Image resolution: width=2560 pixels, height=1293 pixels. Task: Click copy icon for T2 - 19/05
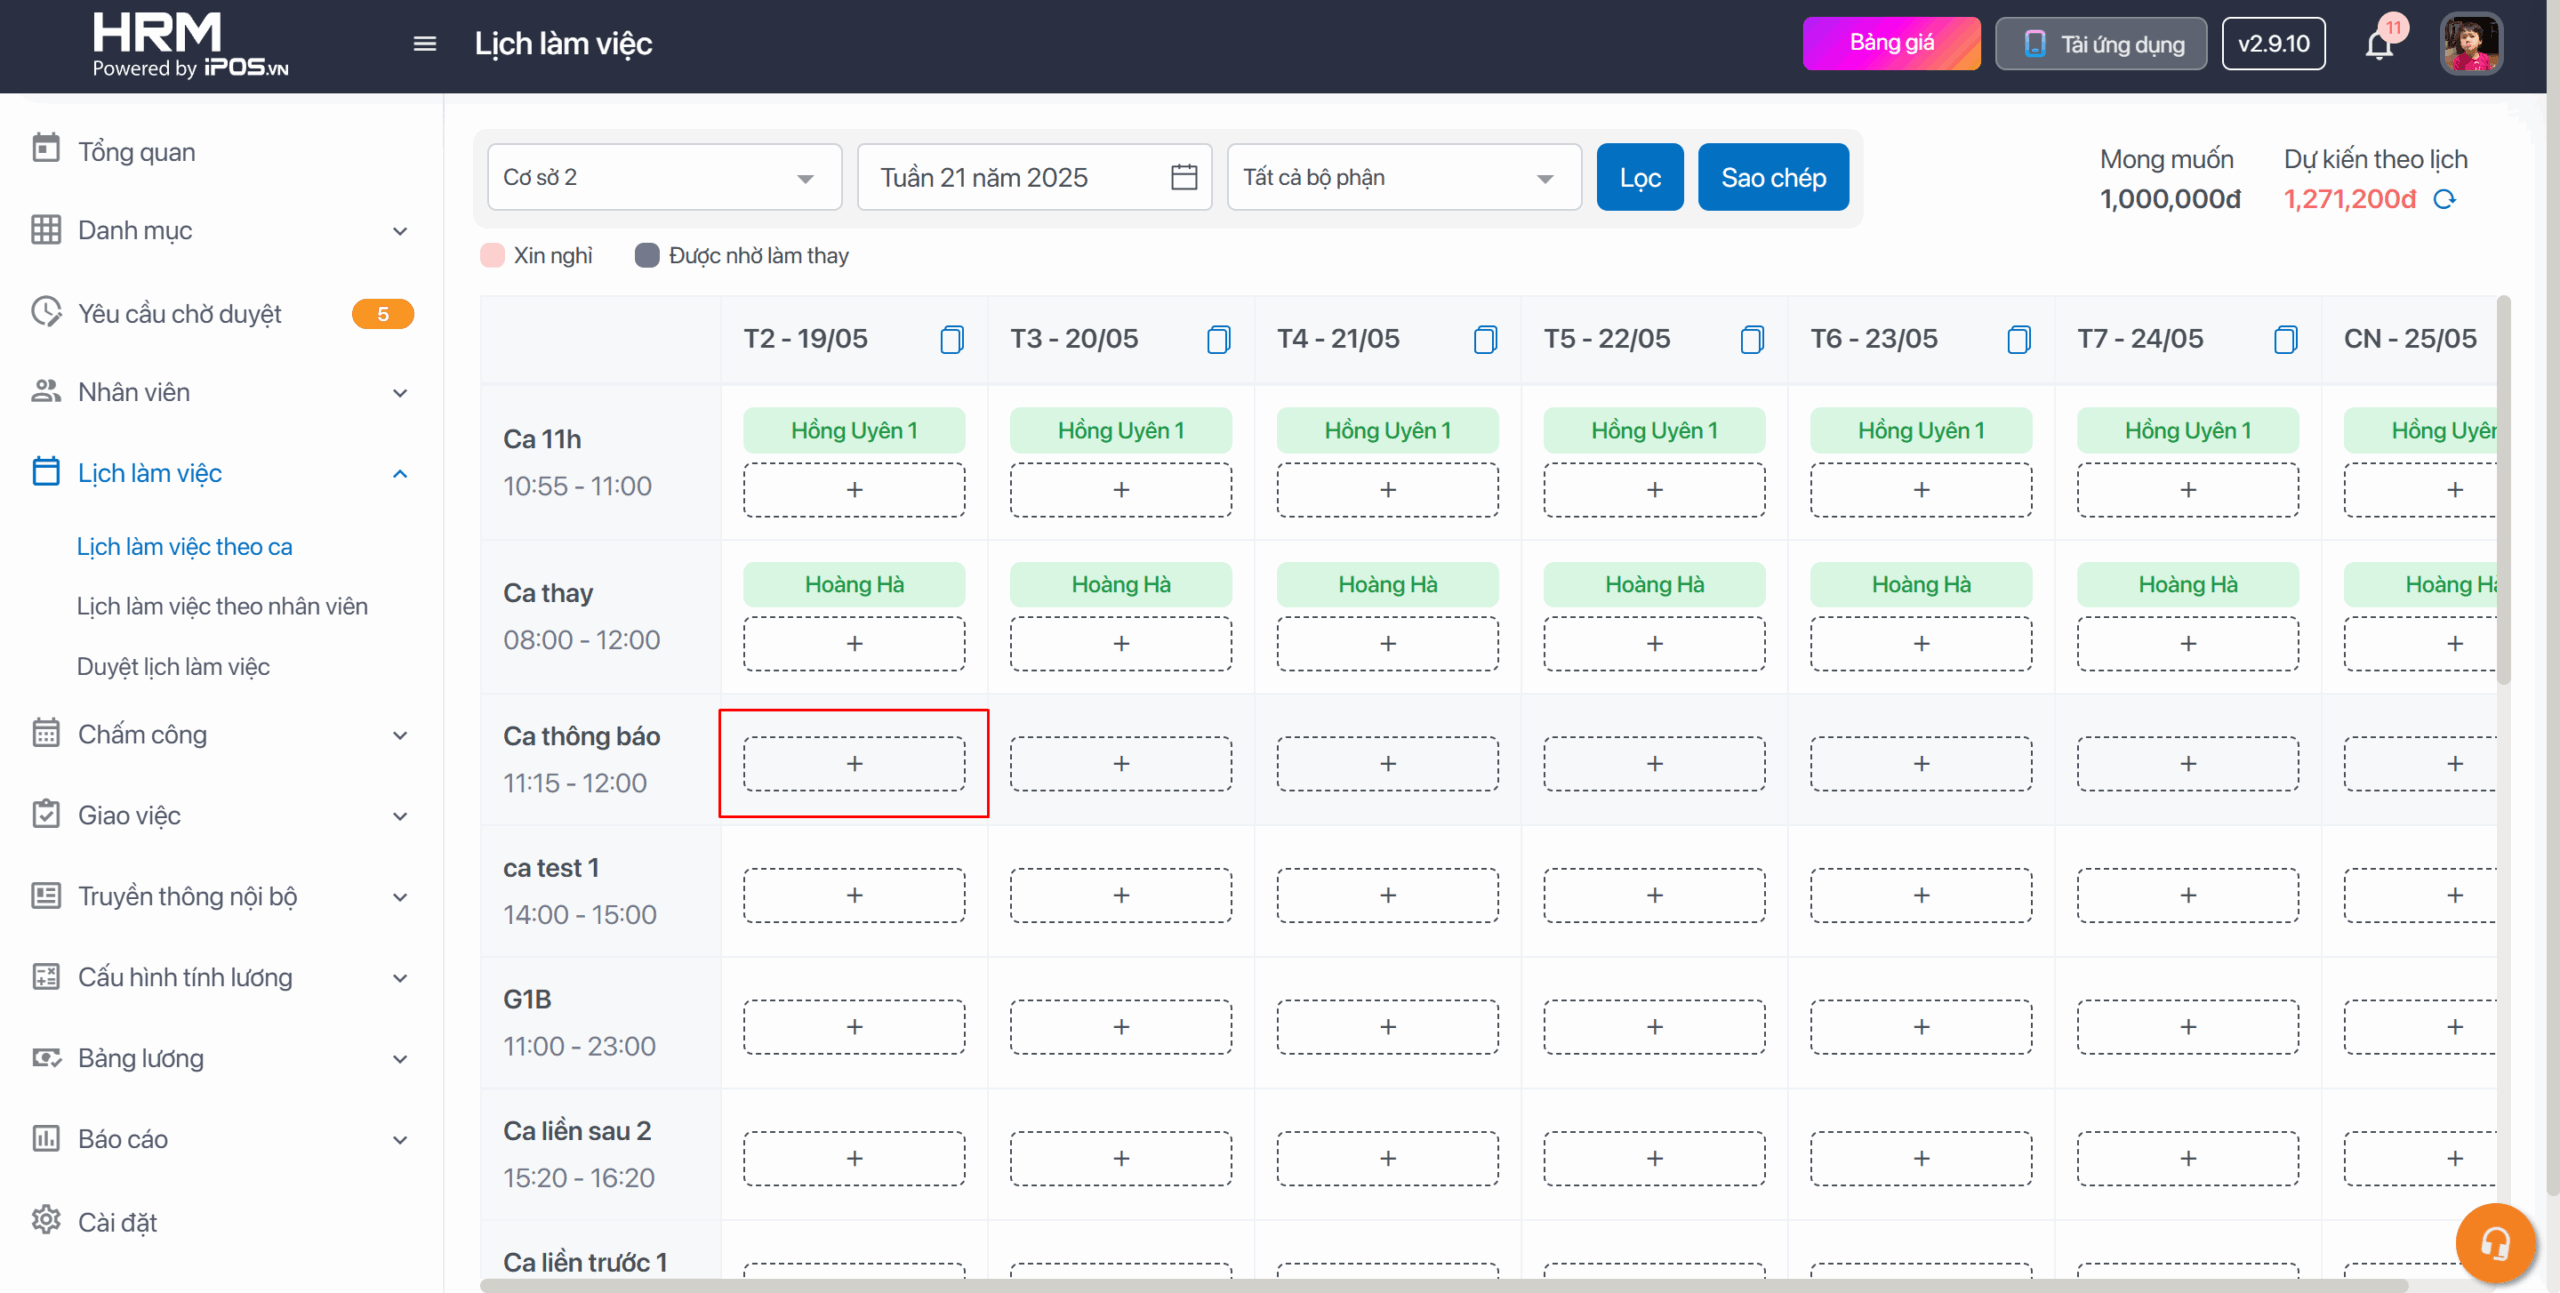pyautogui.click(x=951, y=340)
